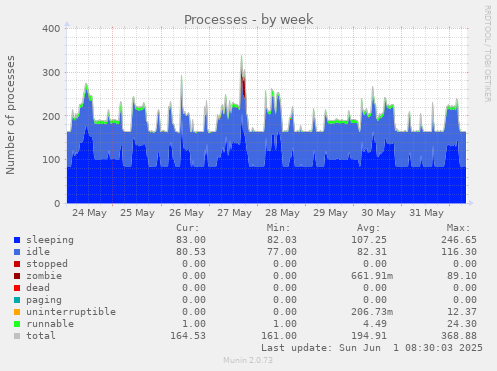This screenshot has width=497, height=371.
Task: Click the 'Number of processes' axis label
Action: 10,115
